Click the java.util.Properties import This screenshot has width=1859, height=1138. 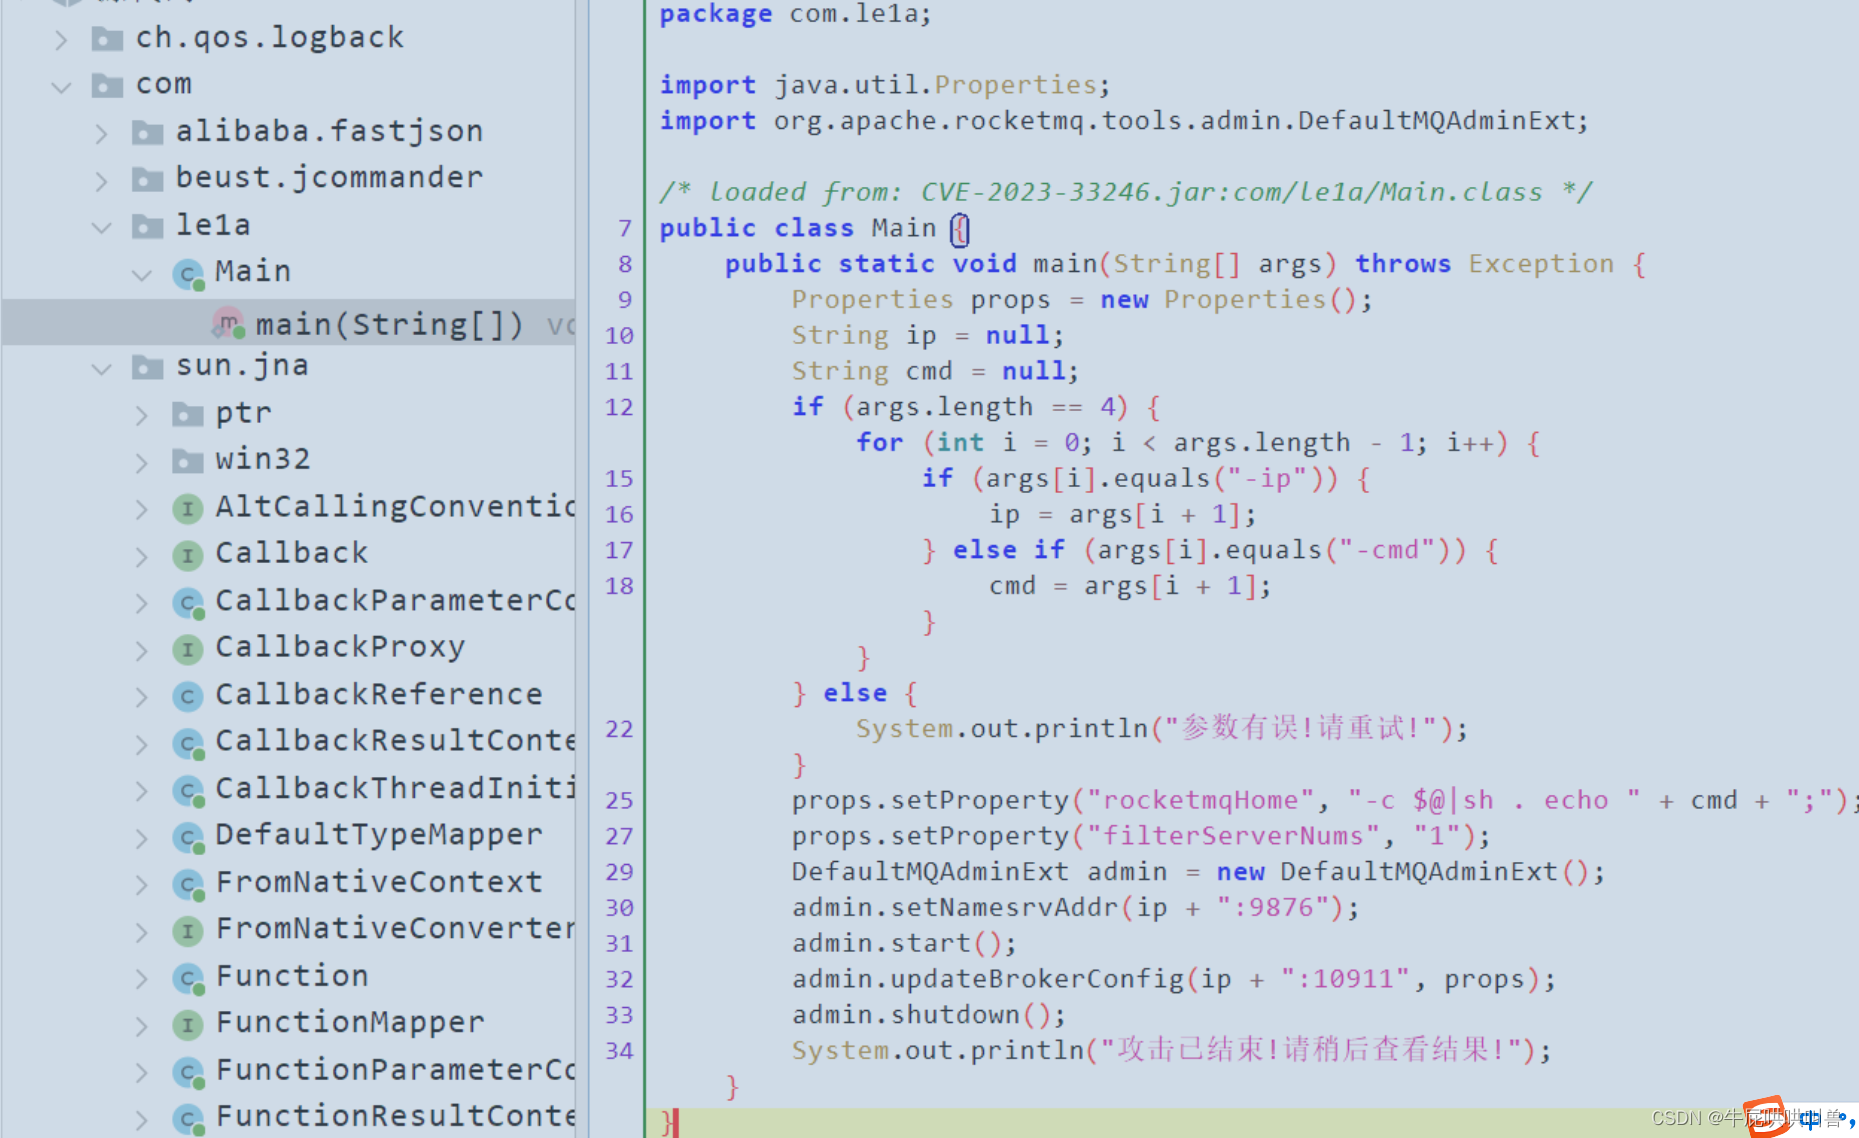884,86
